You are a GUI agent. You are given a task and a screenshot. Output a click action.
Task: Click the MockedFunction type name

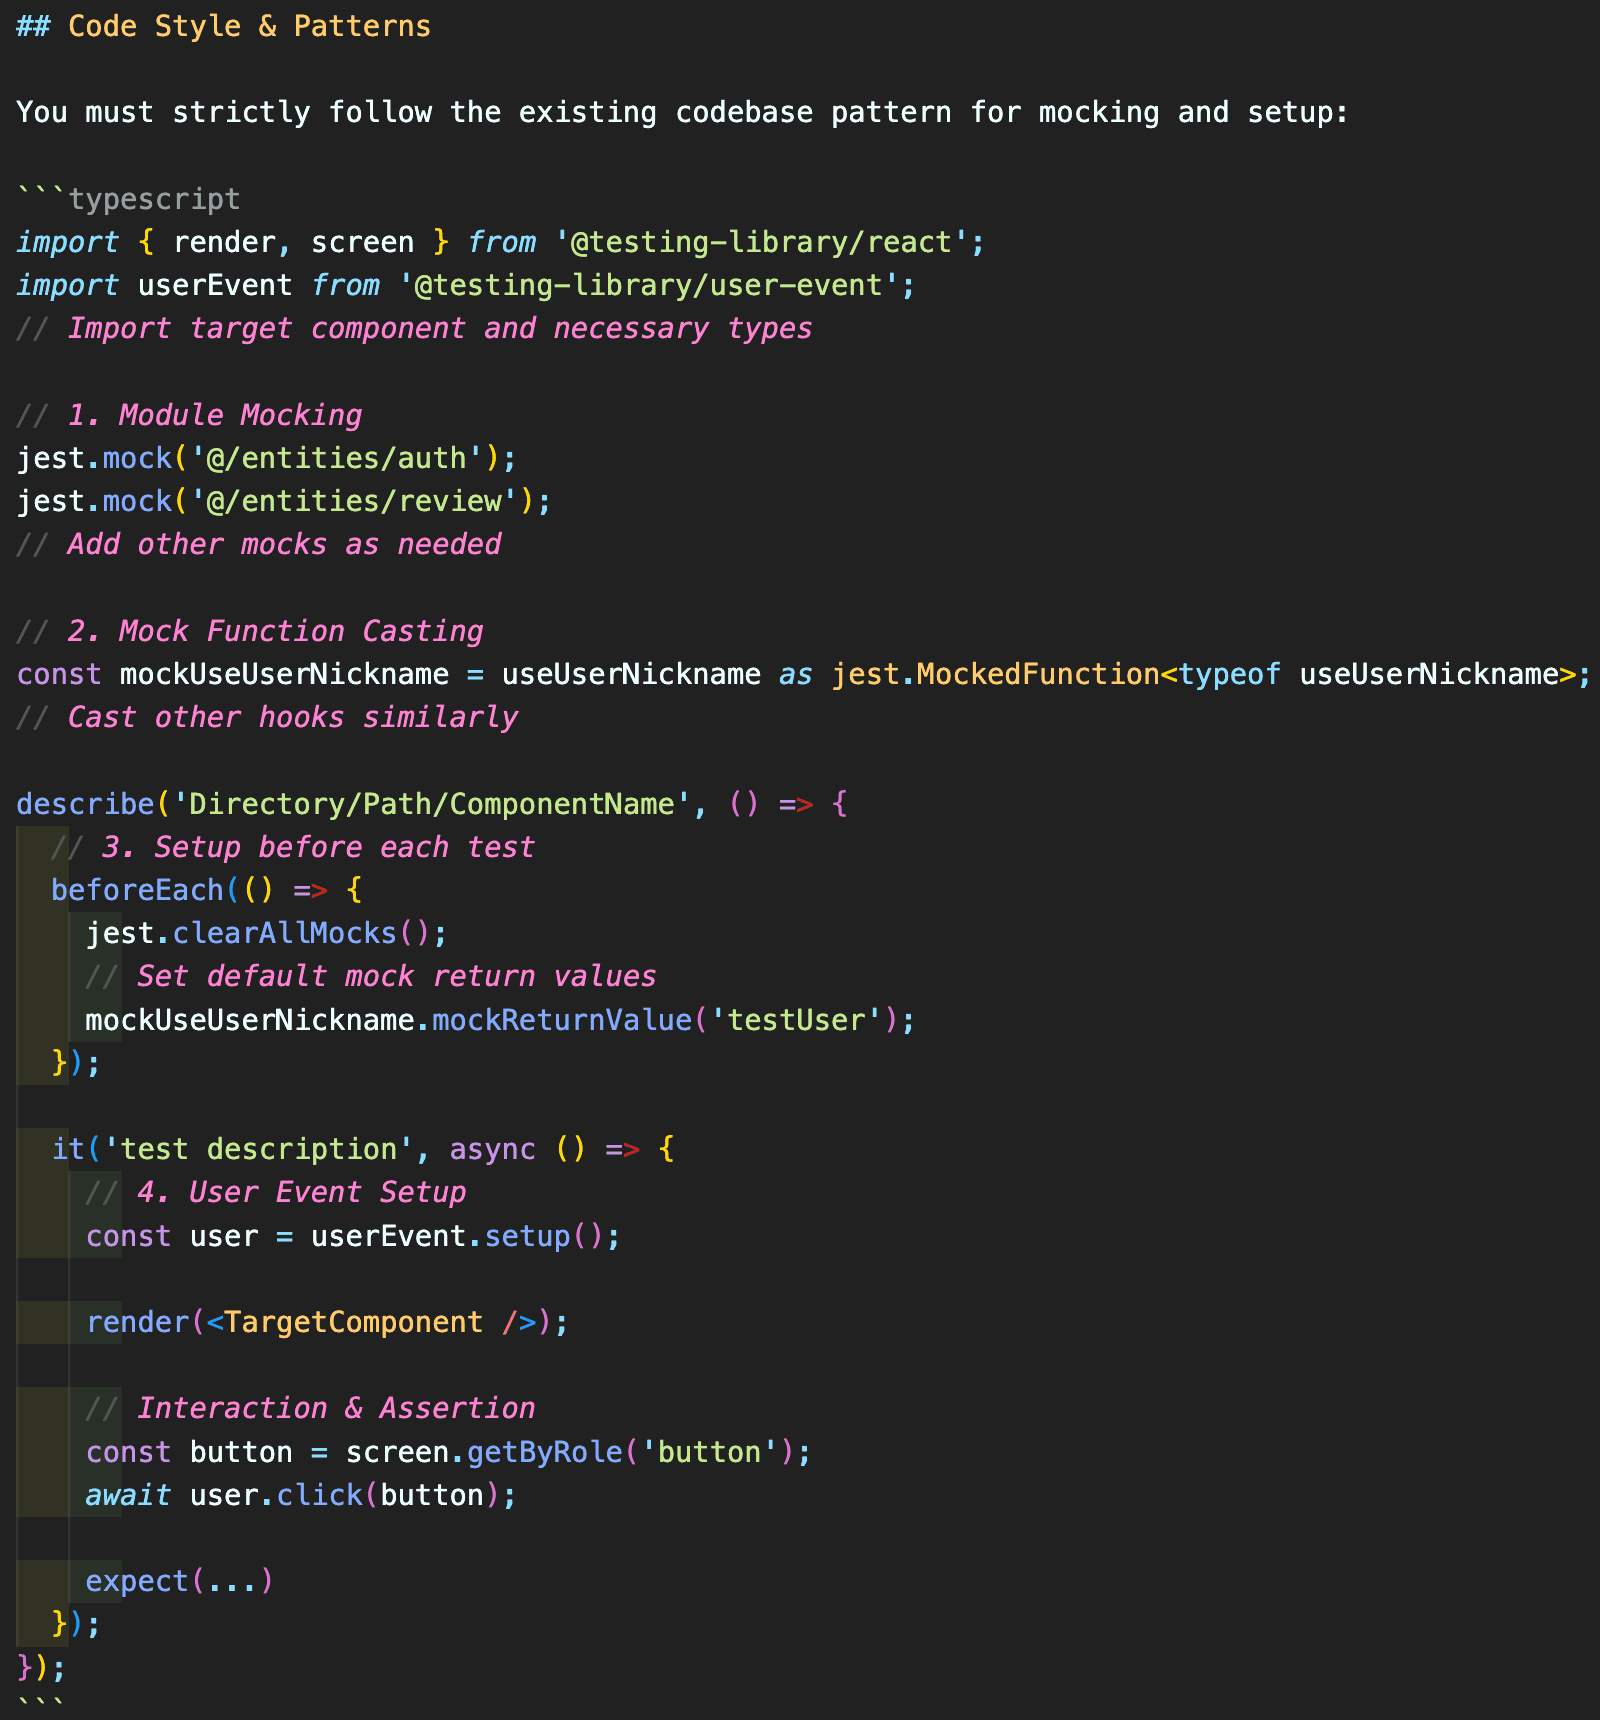[1037, 674]
